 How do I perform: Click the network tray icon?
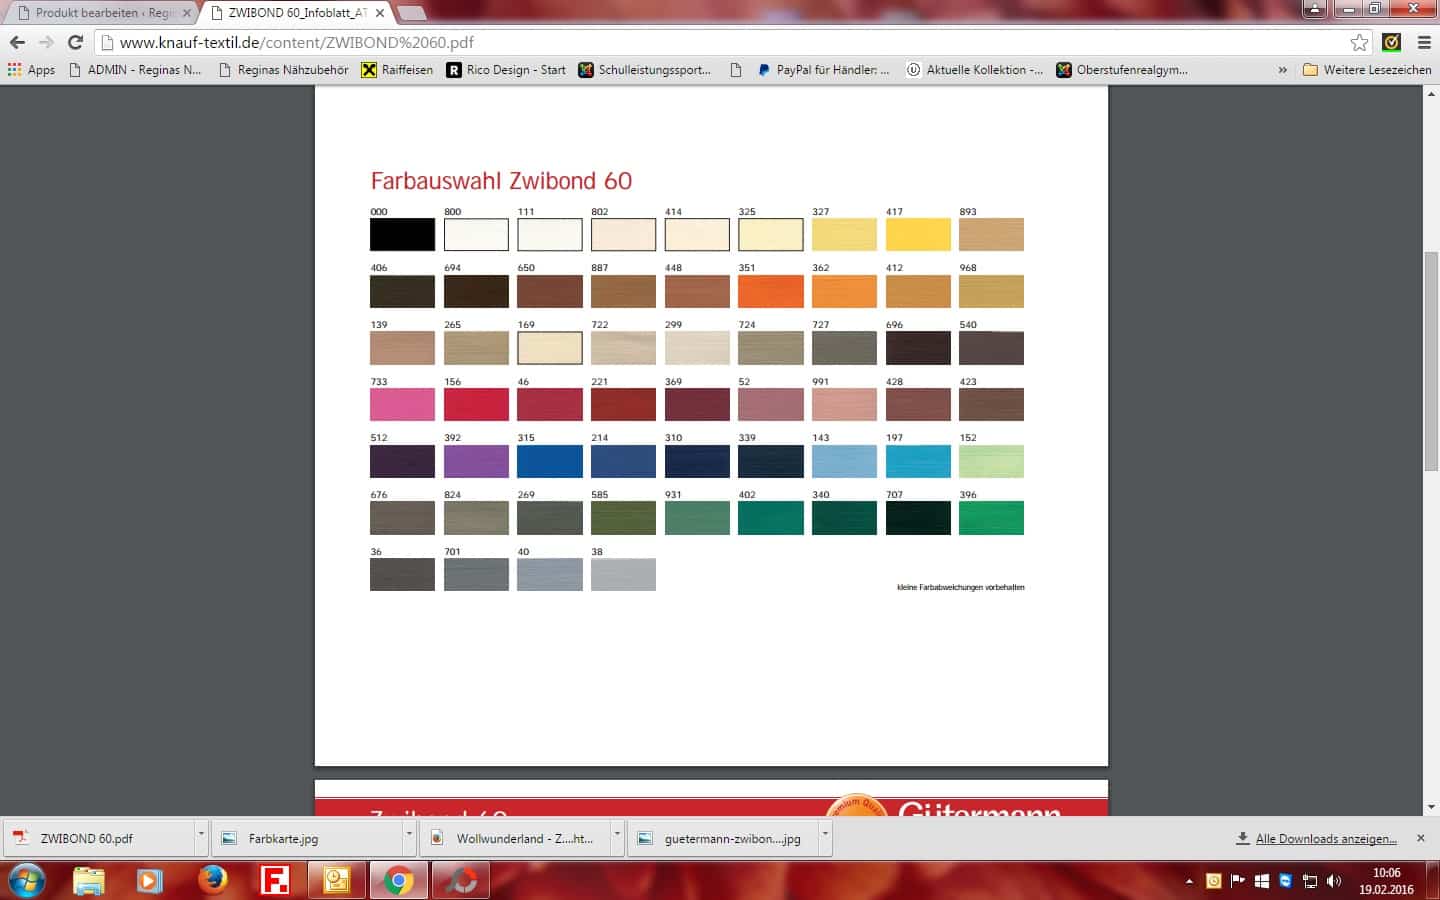coord(1309,881)
